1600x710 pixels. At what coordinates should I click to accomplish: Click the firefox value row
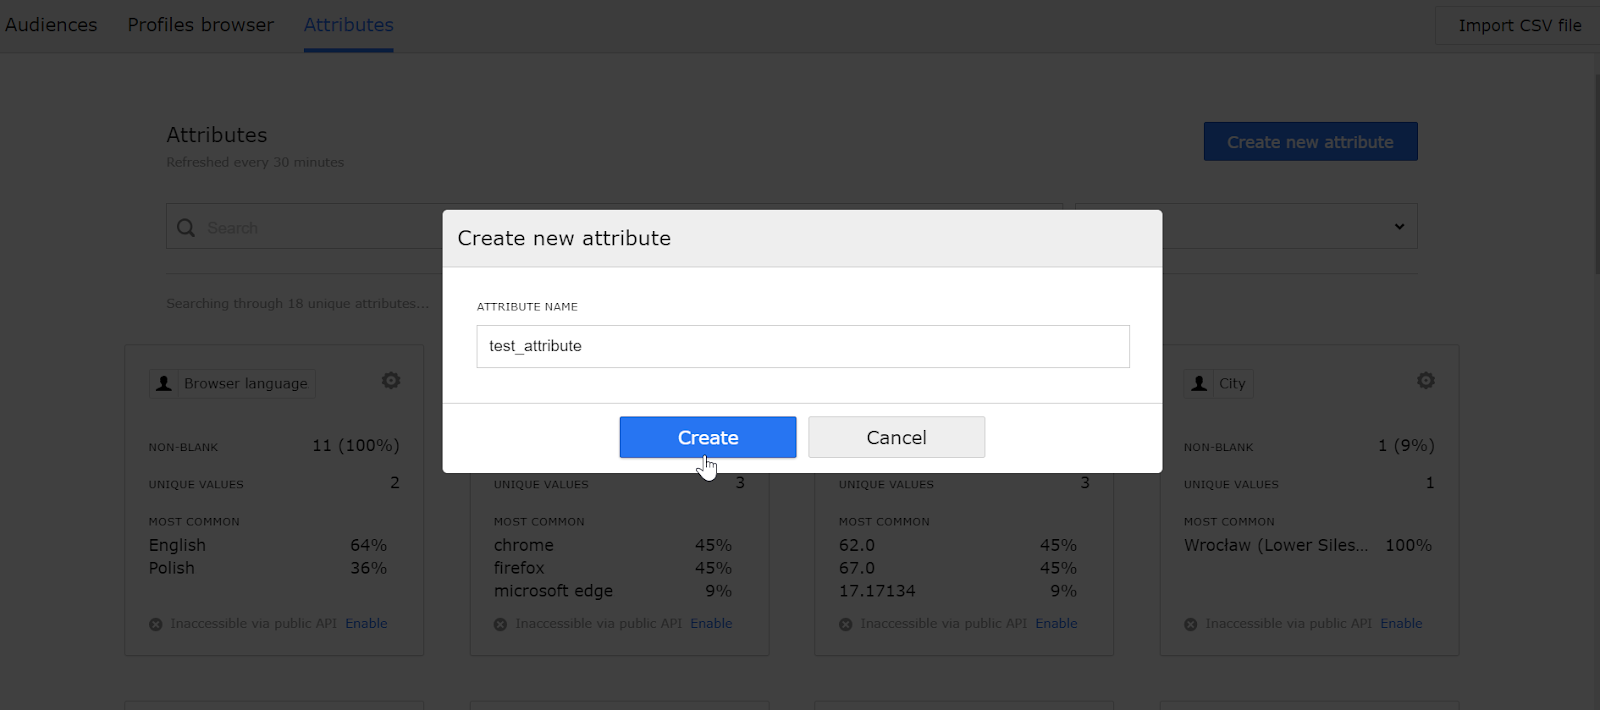tap(613, 568)
